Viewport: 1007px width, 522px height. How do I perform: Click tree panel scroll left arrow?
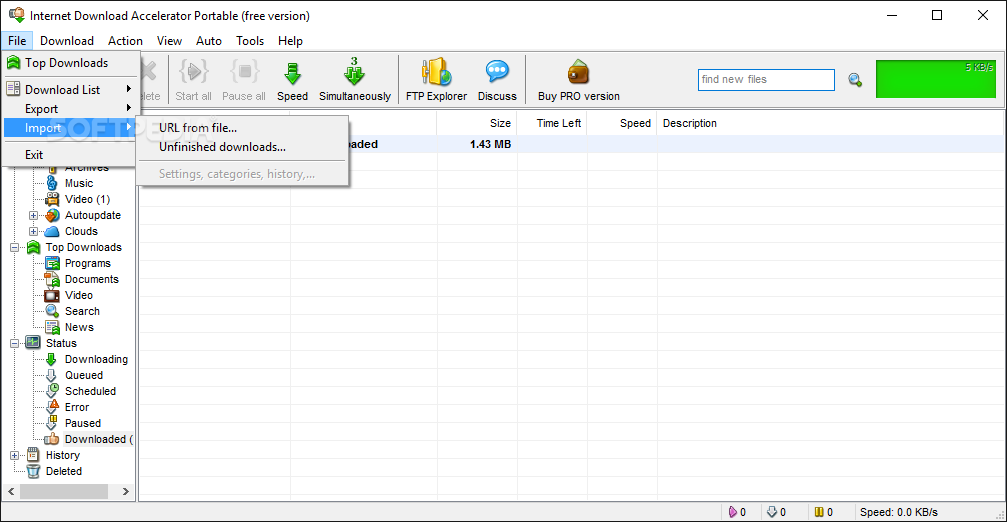pyautogui.click(x=11, y=492)
